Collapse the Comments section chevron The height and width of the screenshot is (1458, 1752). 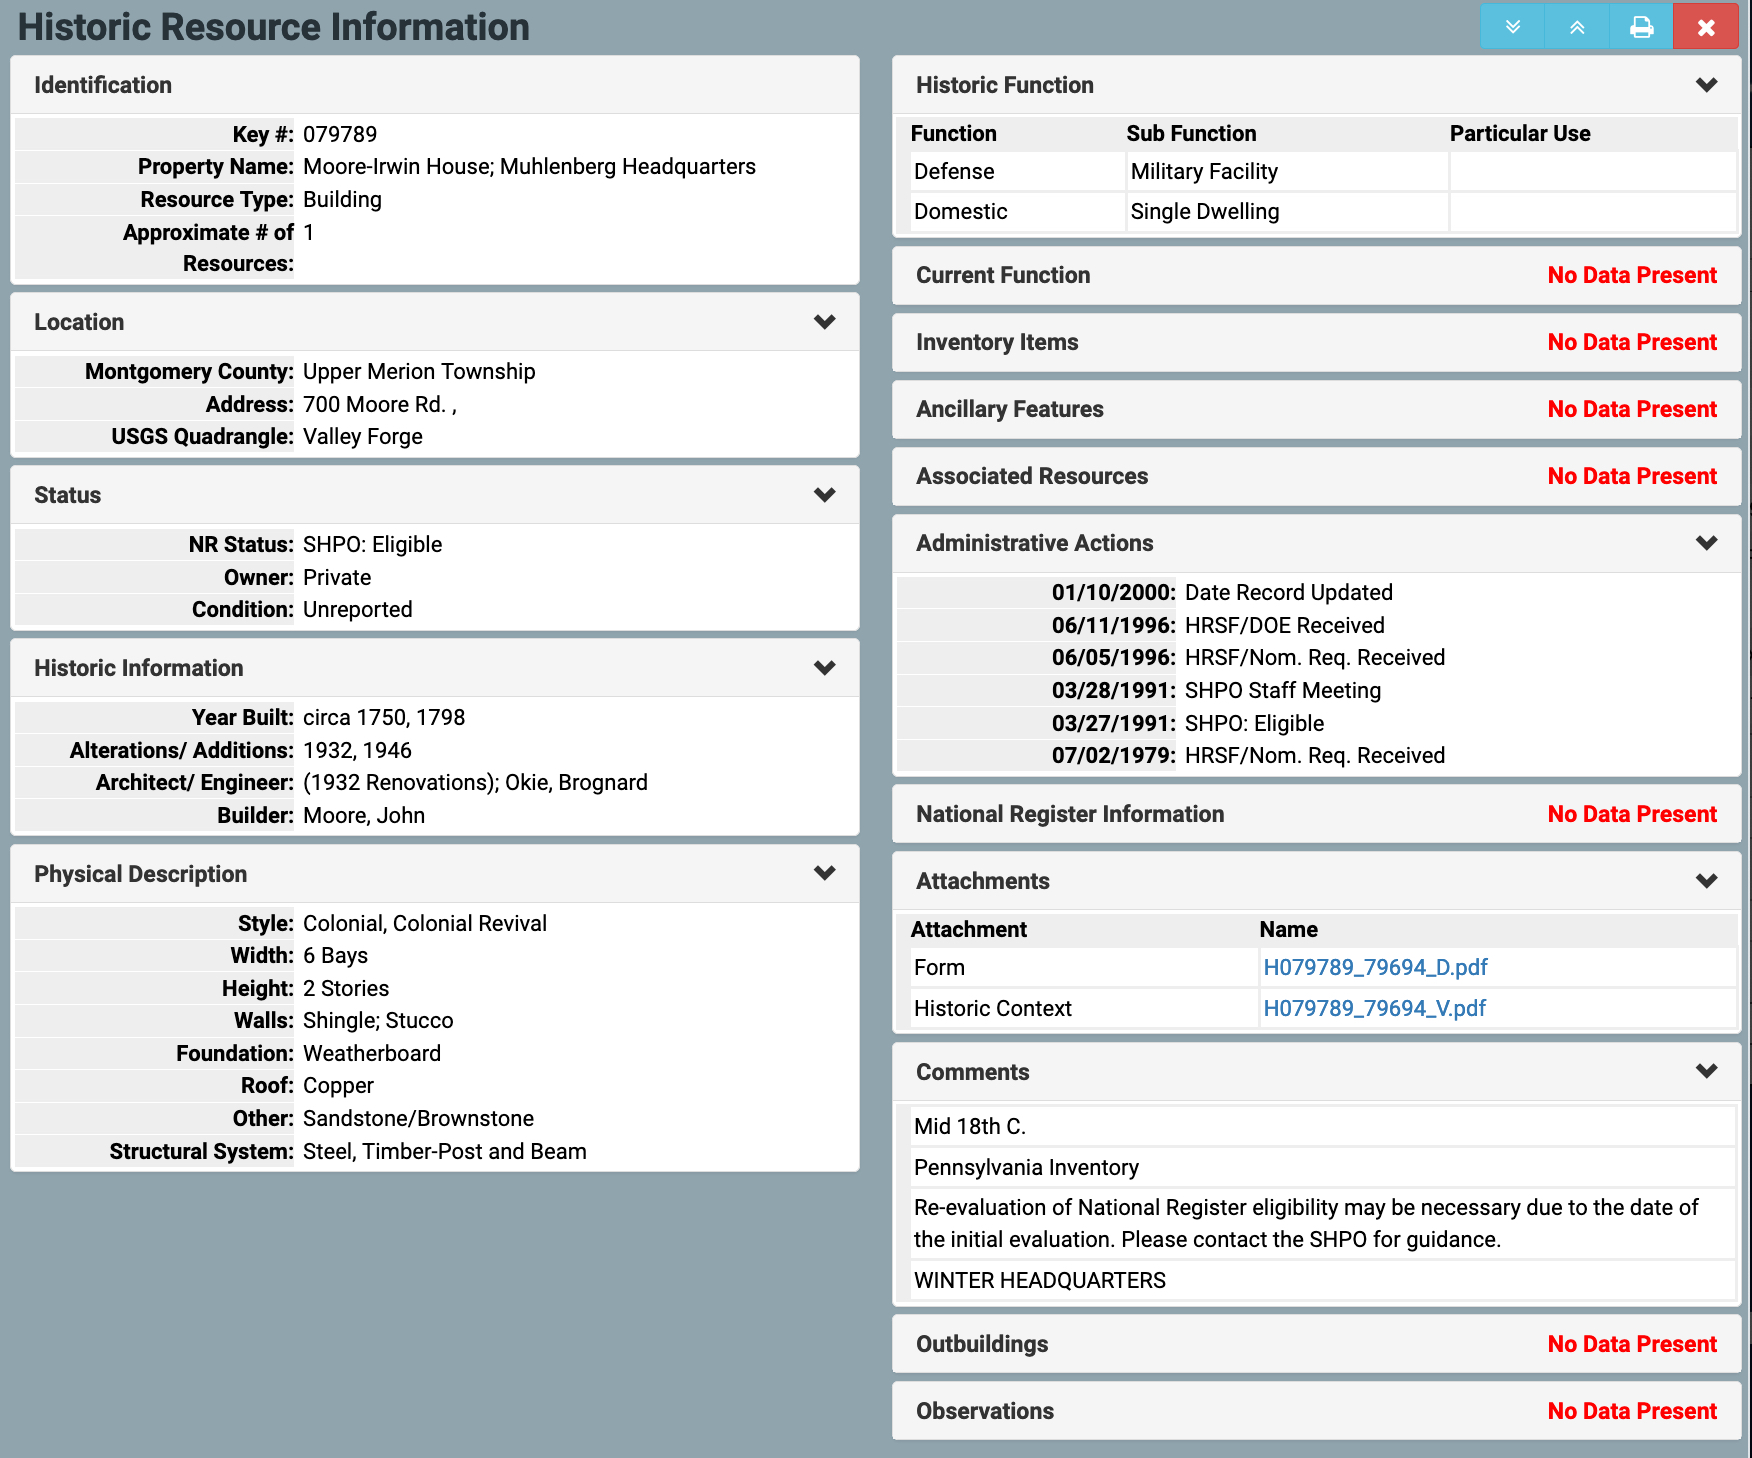(1706, 1071)
